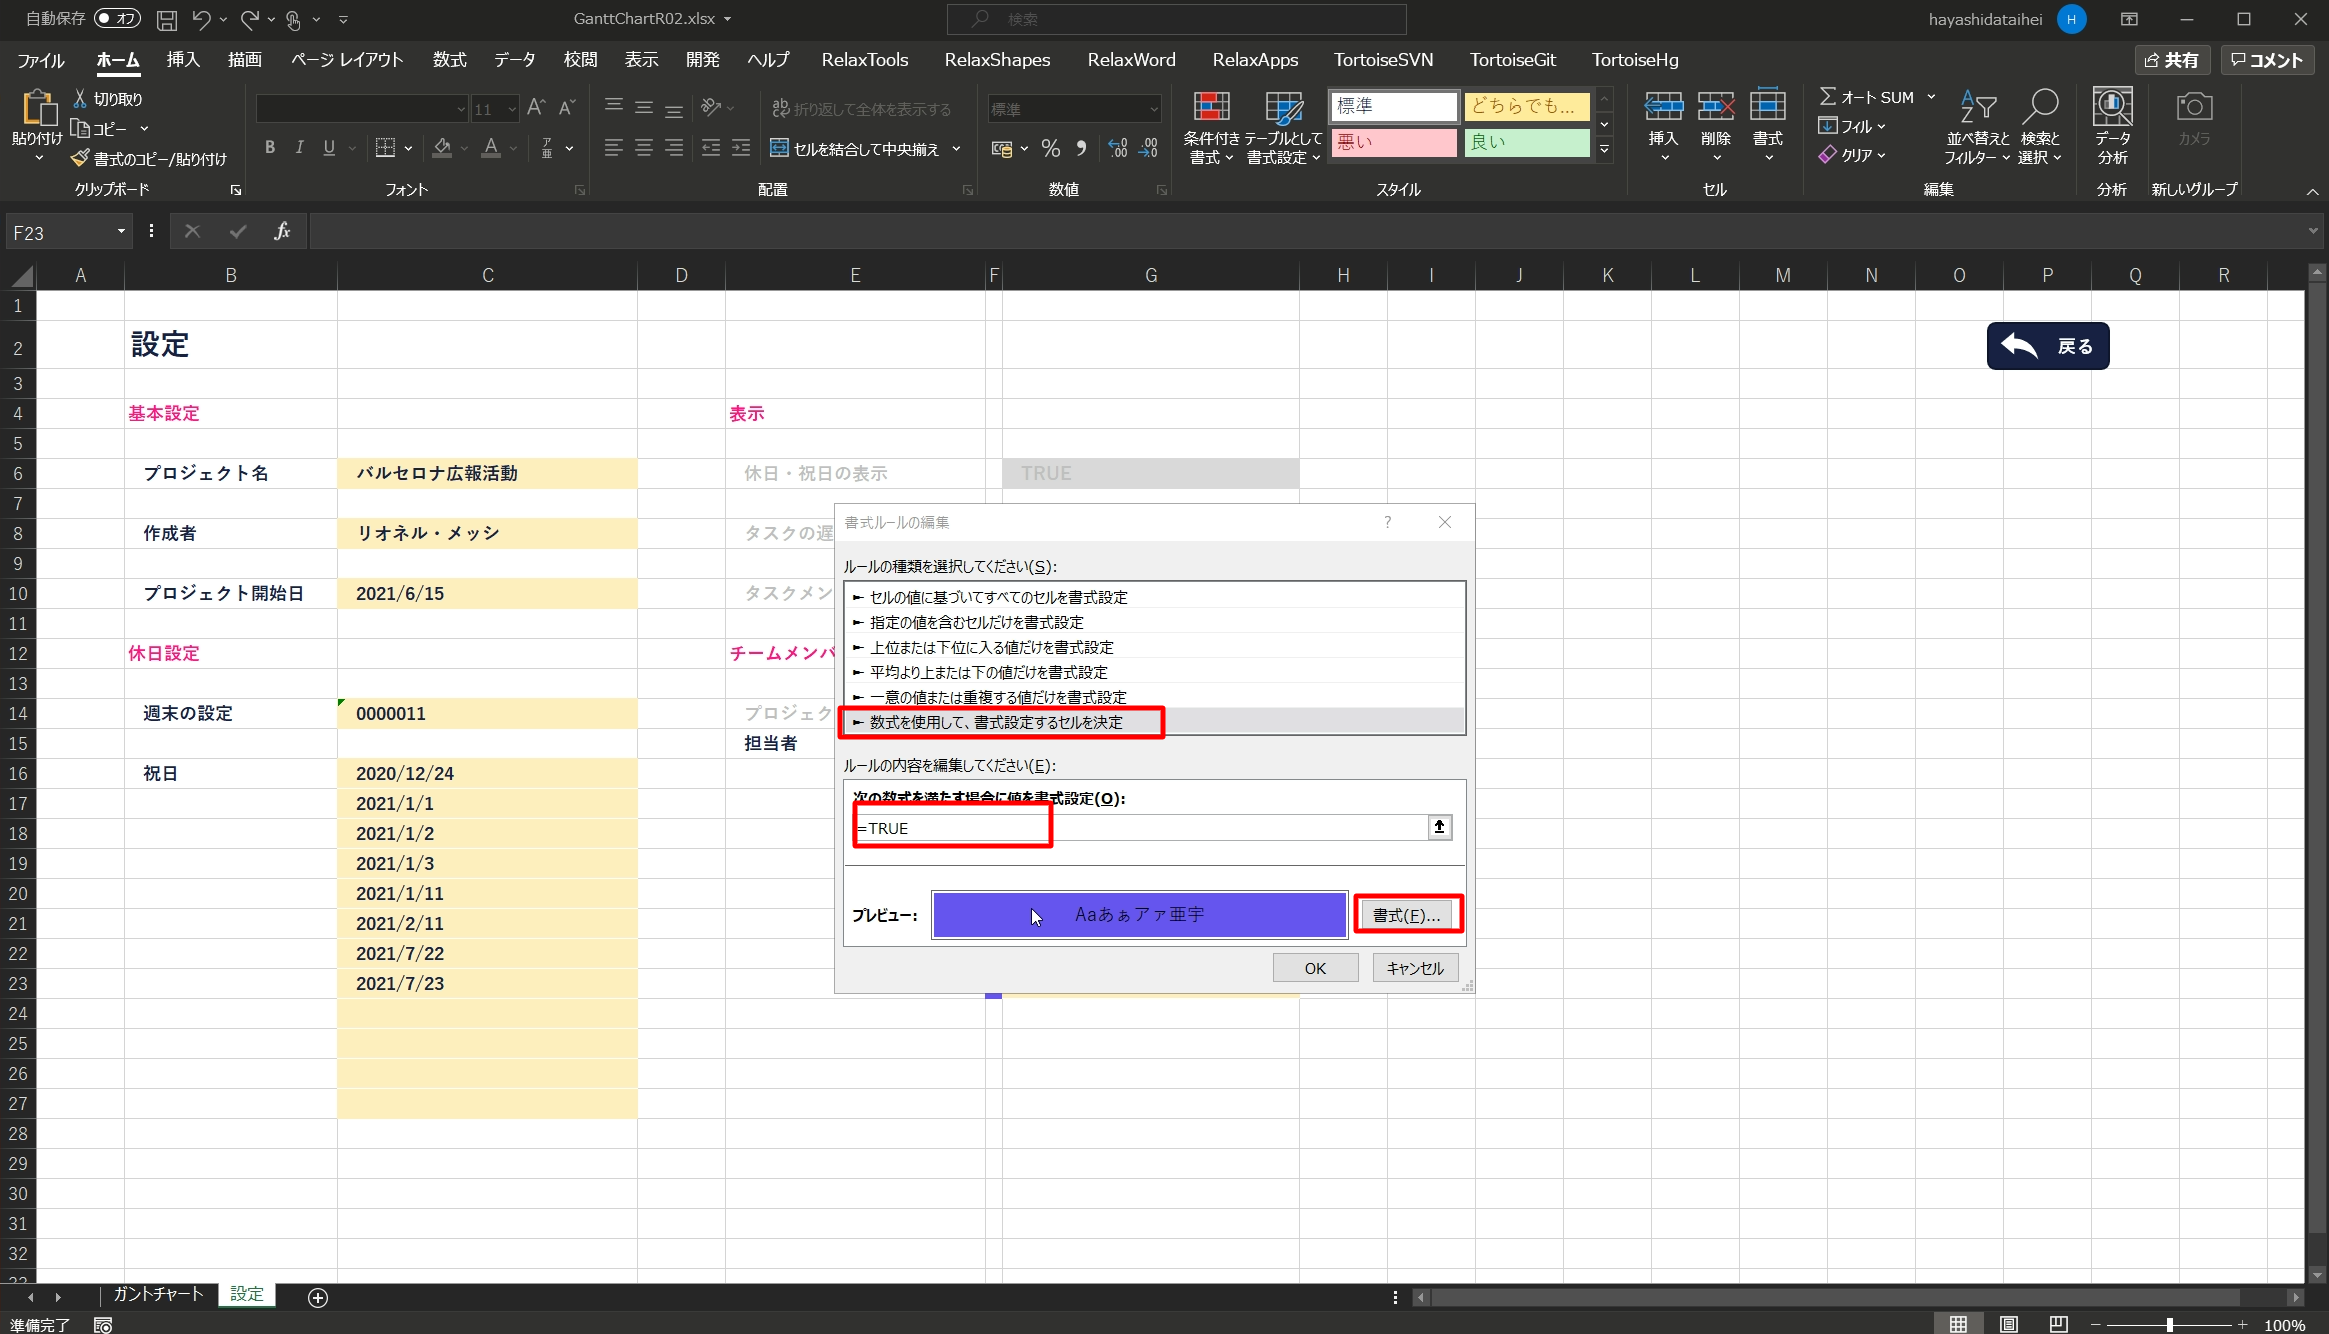
Task: Toggle the AutoSave switch
Action: 117,18
